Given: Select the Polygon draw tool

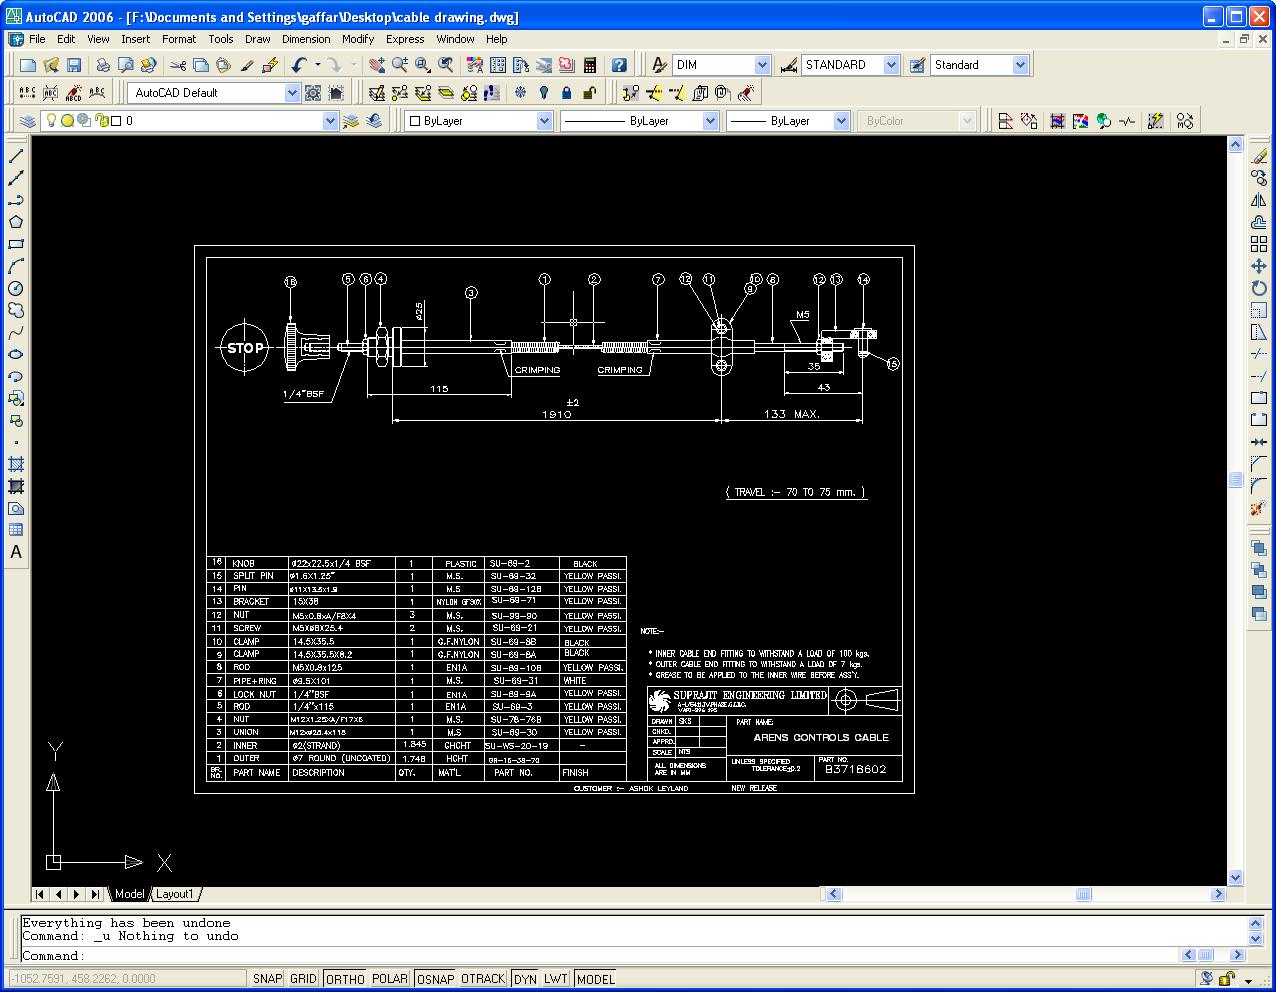Looking at the screenshot, I should pyautogui.click(x=16, y=222).
